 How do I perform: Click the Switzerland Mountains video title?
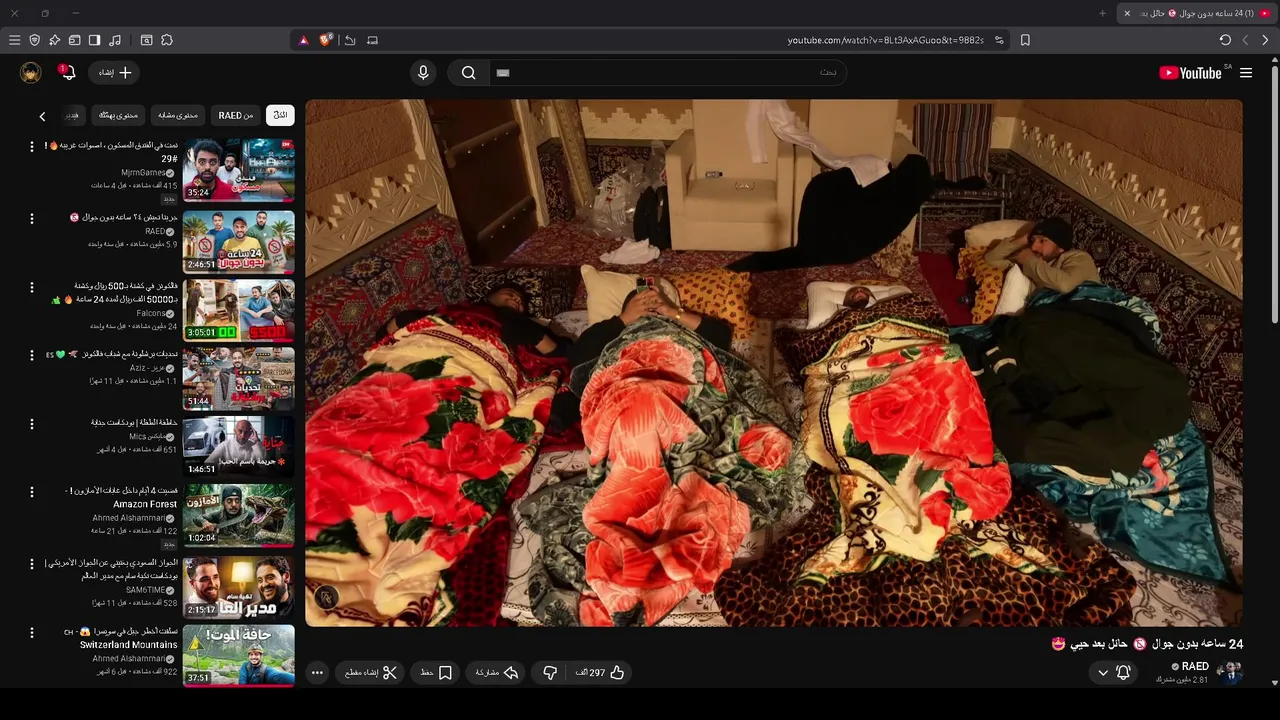tap(121, 638)
